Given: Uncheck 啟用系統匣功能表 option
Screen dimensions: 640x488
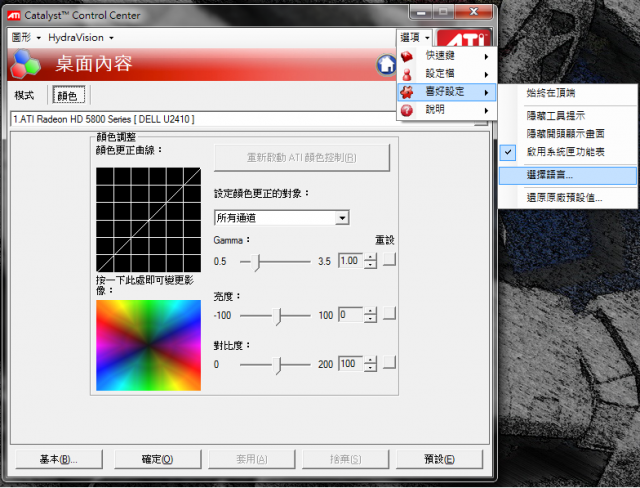Looking at the screenshot, I should point(568,152).
